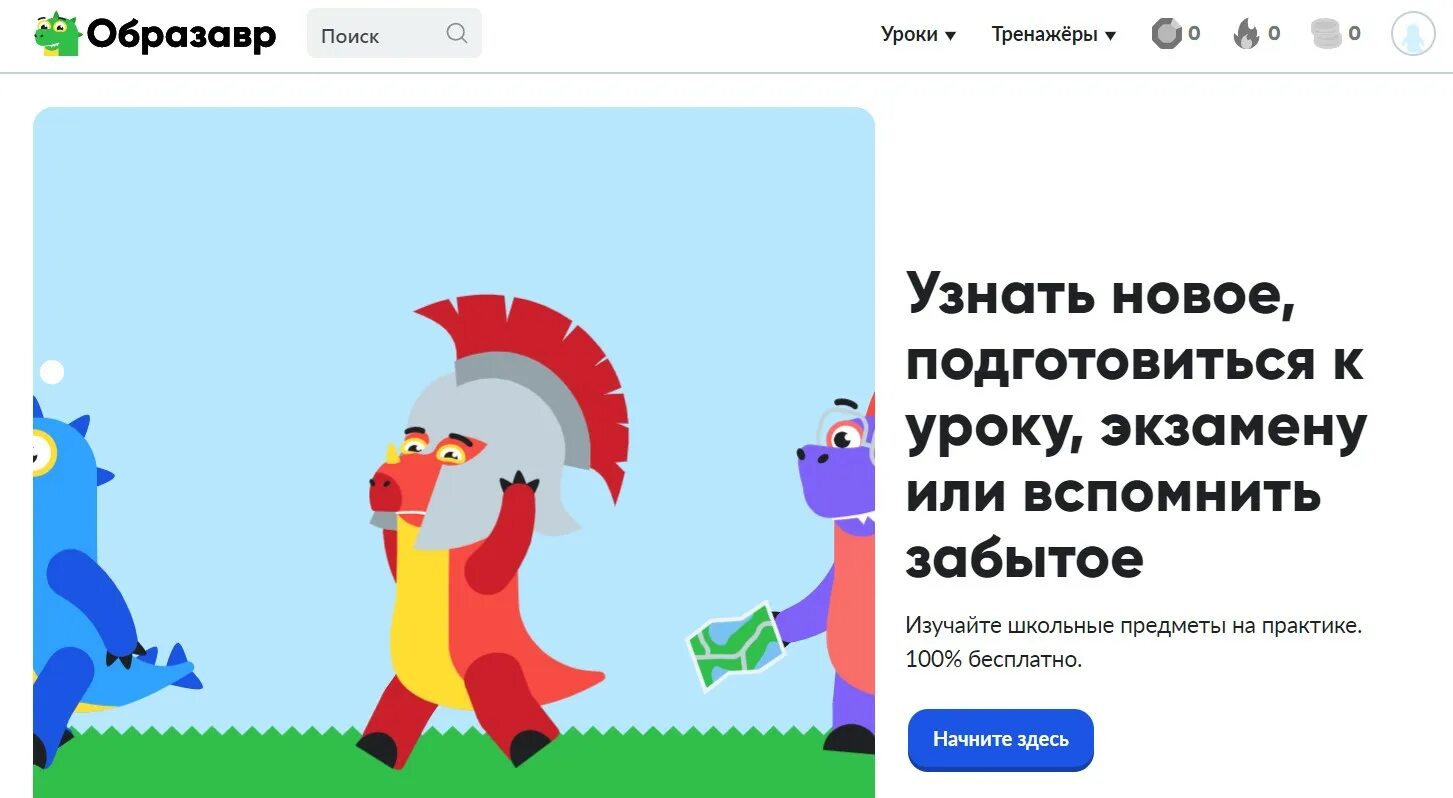This screenshot has height=798, width=1453.
Task: Click the green map in dinosaur's hand
Action: click(737, 646)
